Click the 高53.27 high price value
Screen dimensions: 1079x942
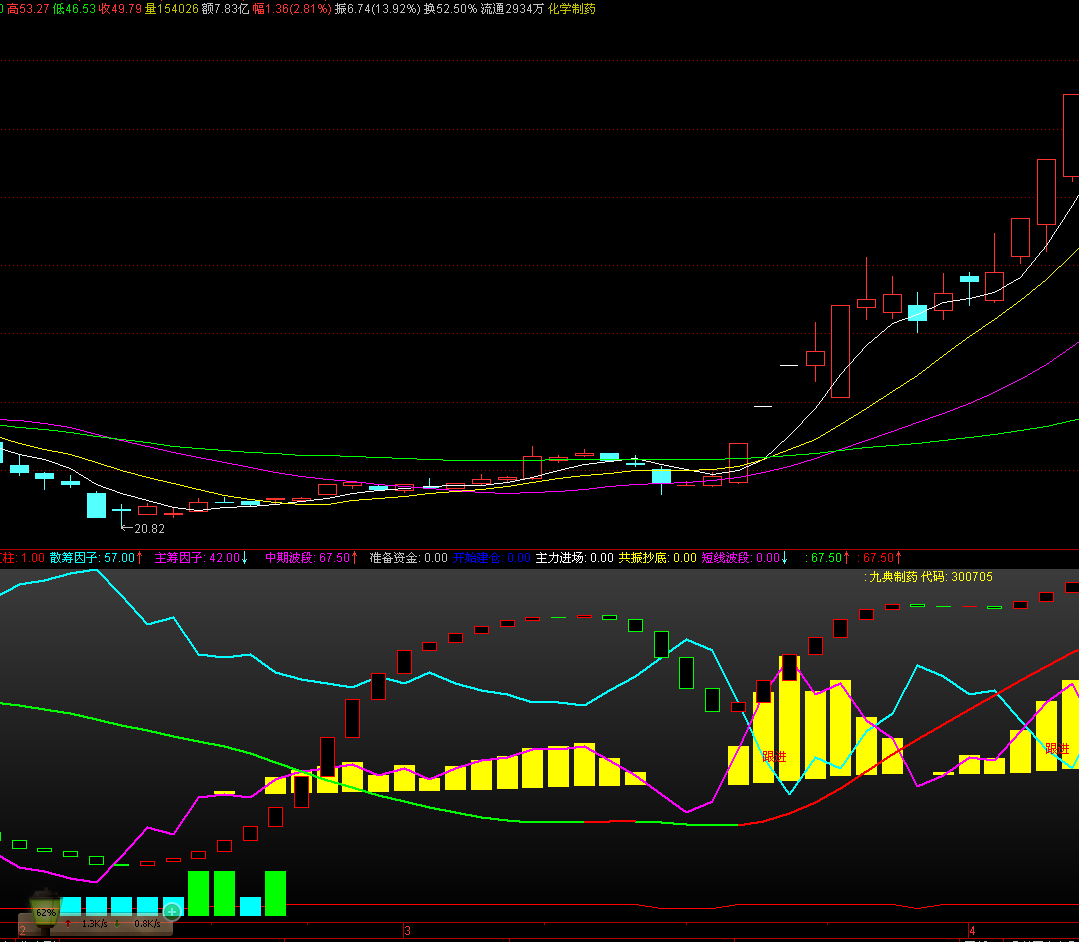tap(28, 9)
